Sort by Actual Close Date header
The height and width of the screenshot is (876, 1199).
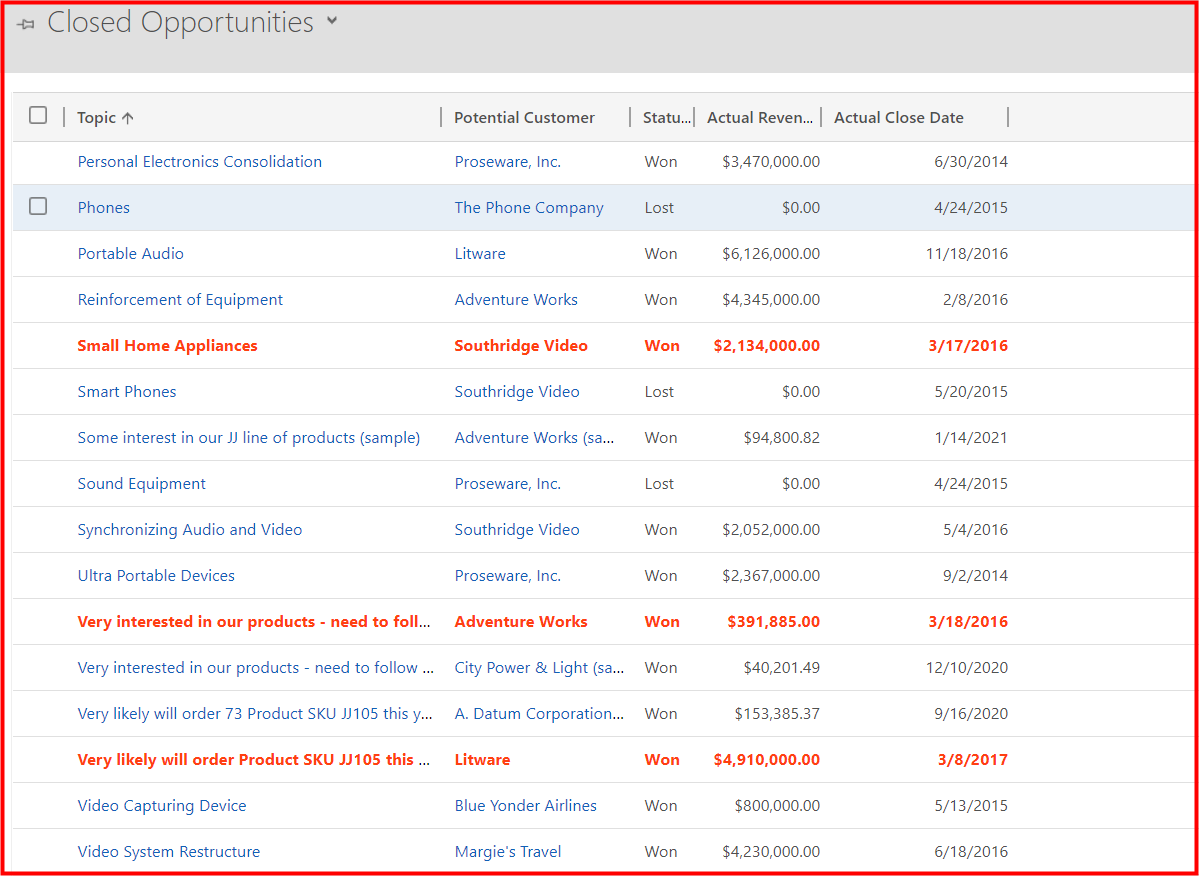click(x=898, y=118)
